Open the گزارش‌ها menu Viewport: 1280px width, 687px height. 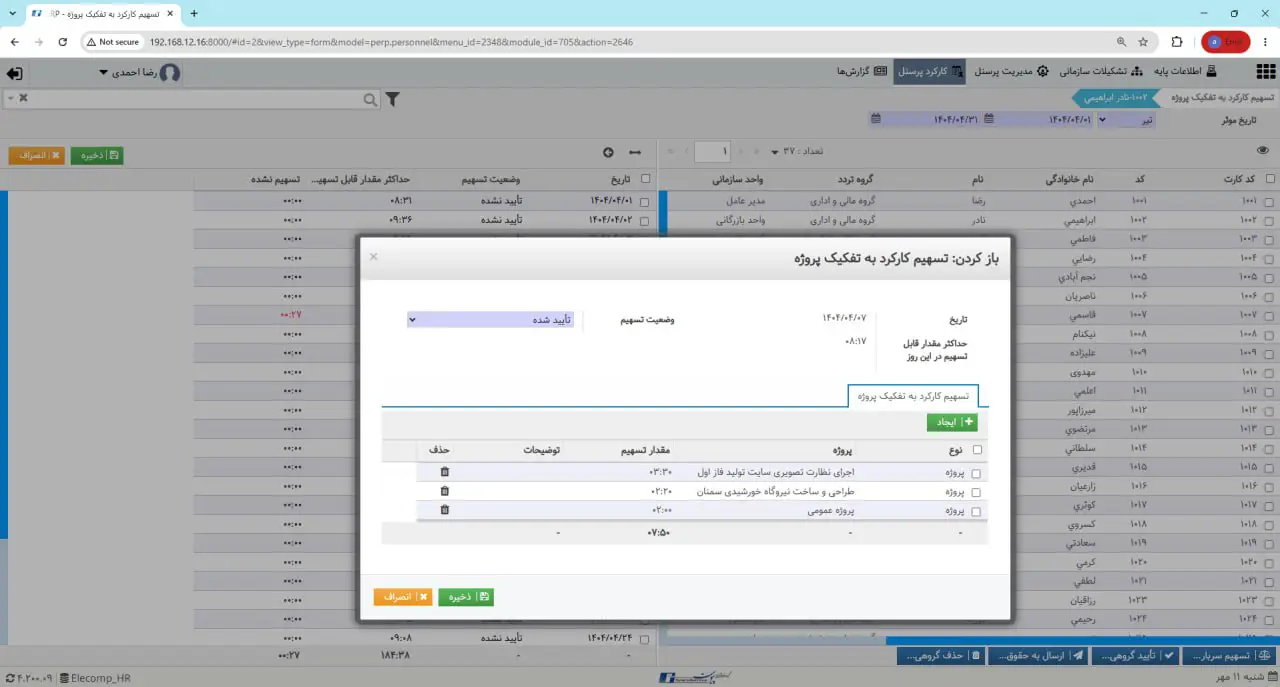point(863,72)
